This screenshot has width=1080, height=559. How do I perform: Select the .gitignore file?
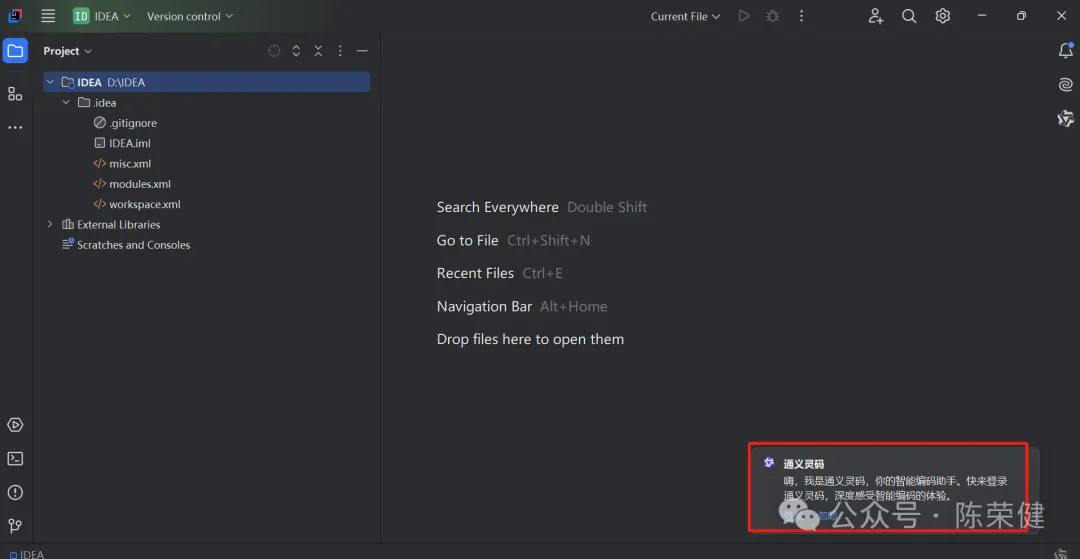tap(125, 123)
